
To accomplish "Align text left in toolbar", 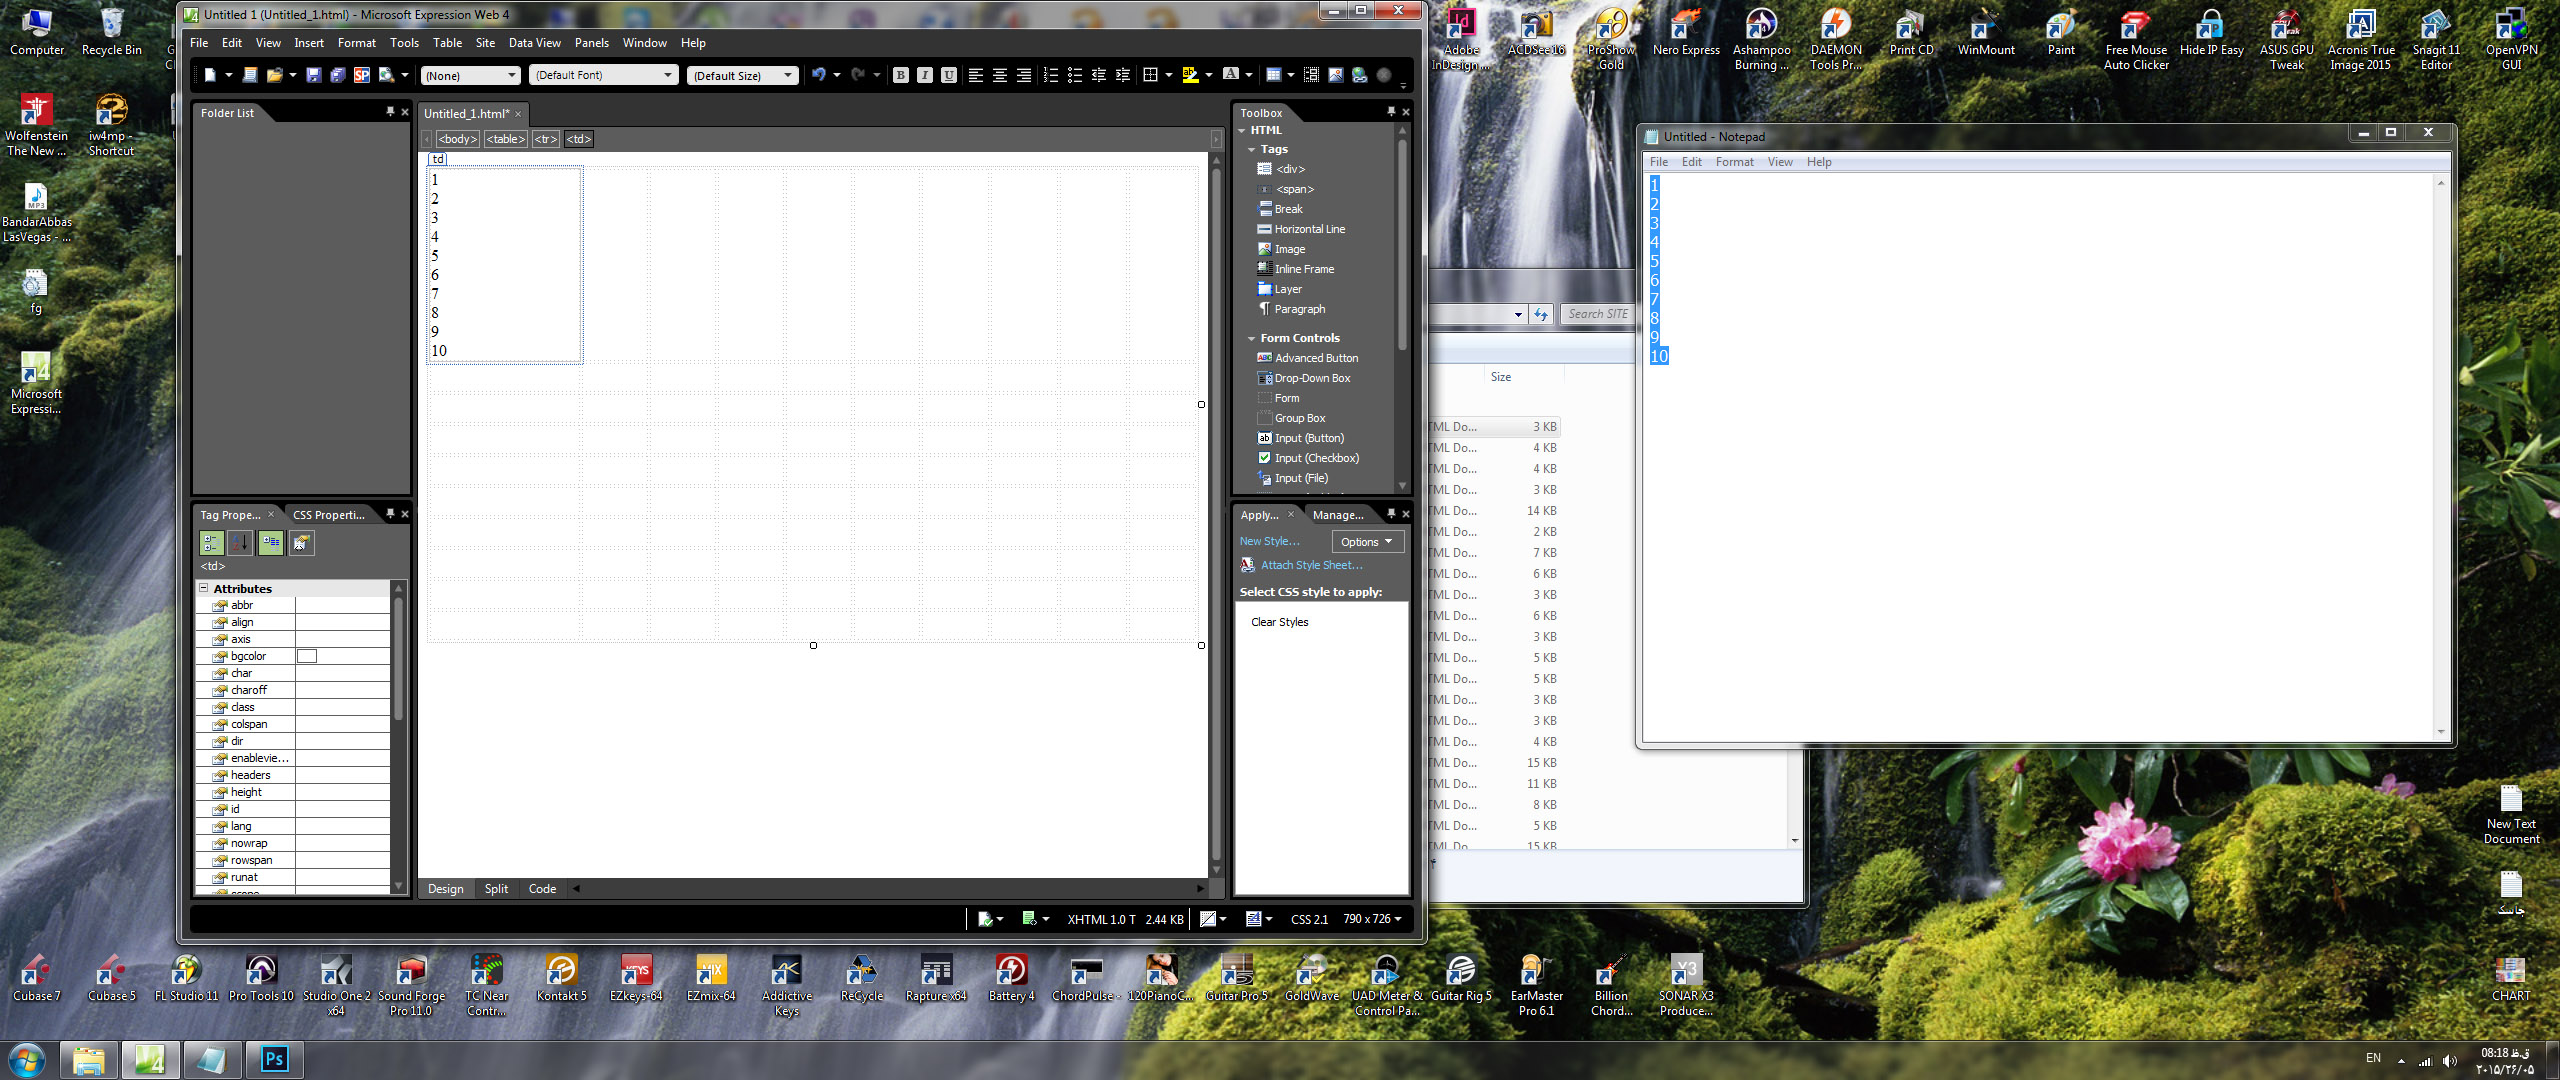I will pyautogui.click(x=976, y=75).
